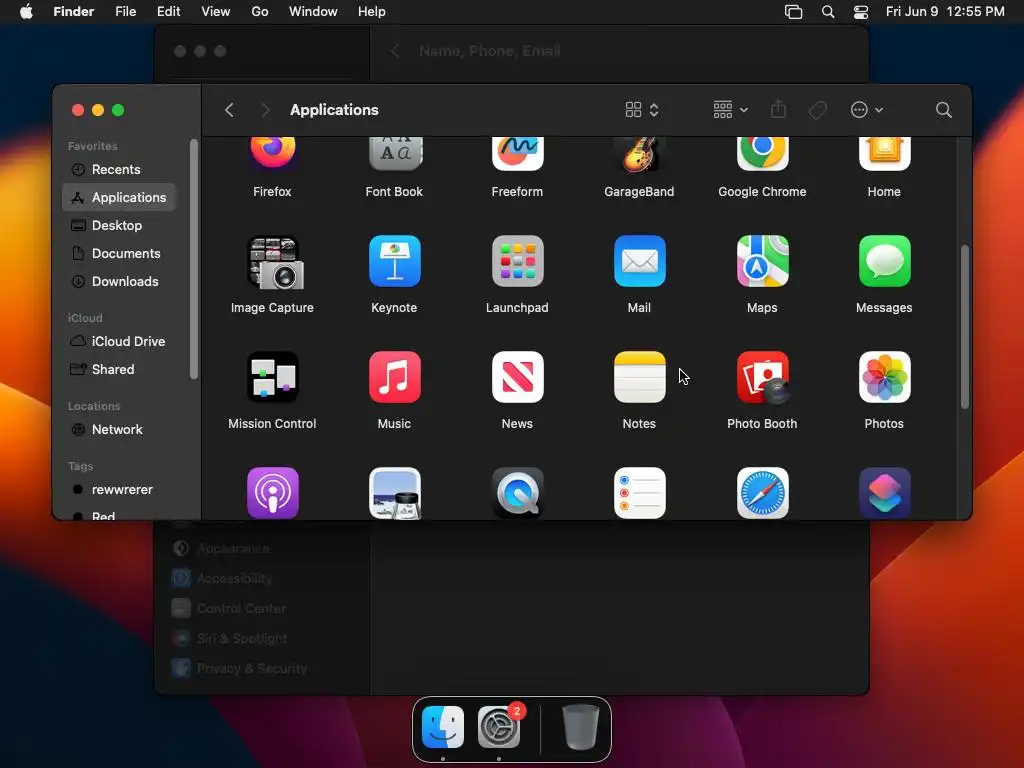This screenshot has width=1024, height=768.
Task: Open the Shared folder in sidebar
Action: (119, 370)
